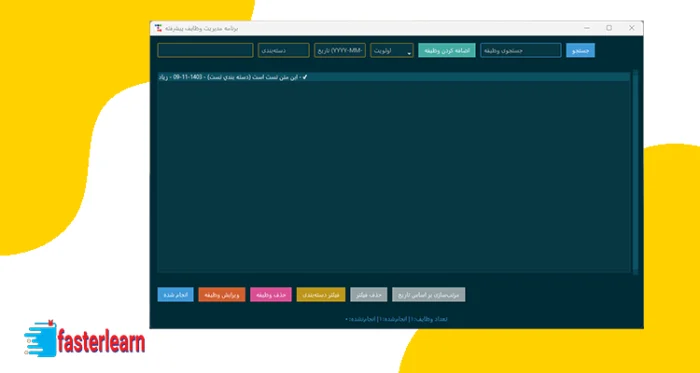The image size is (700, 373).
Task: Click the blue جستجو search button
Action: pos(580,50)
